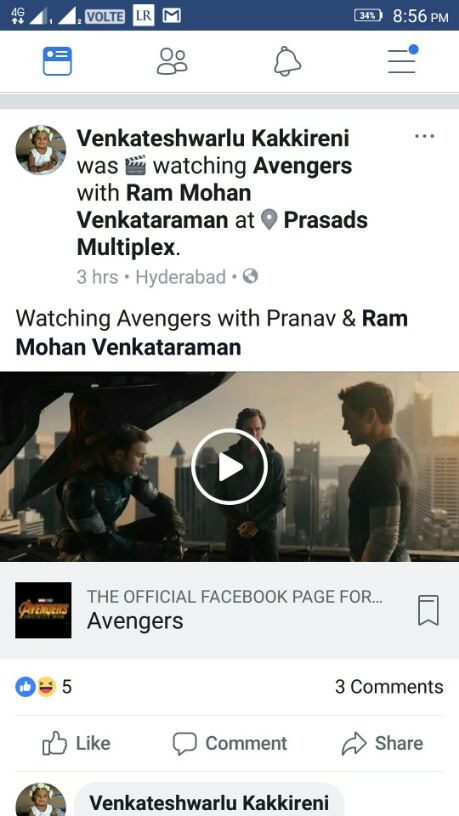The image size is (459, 816).
Task: Open the News Feed tab icon
Action: [x=57, y=61]
